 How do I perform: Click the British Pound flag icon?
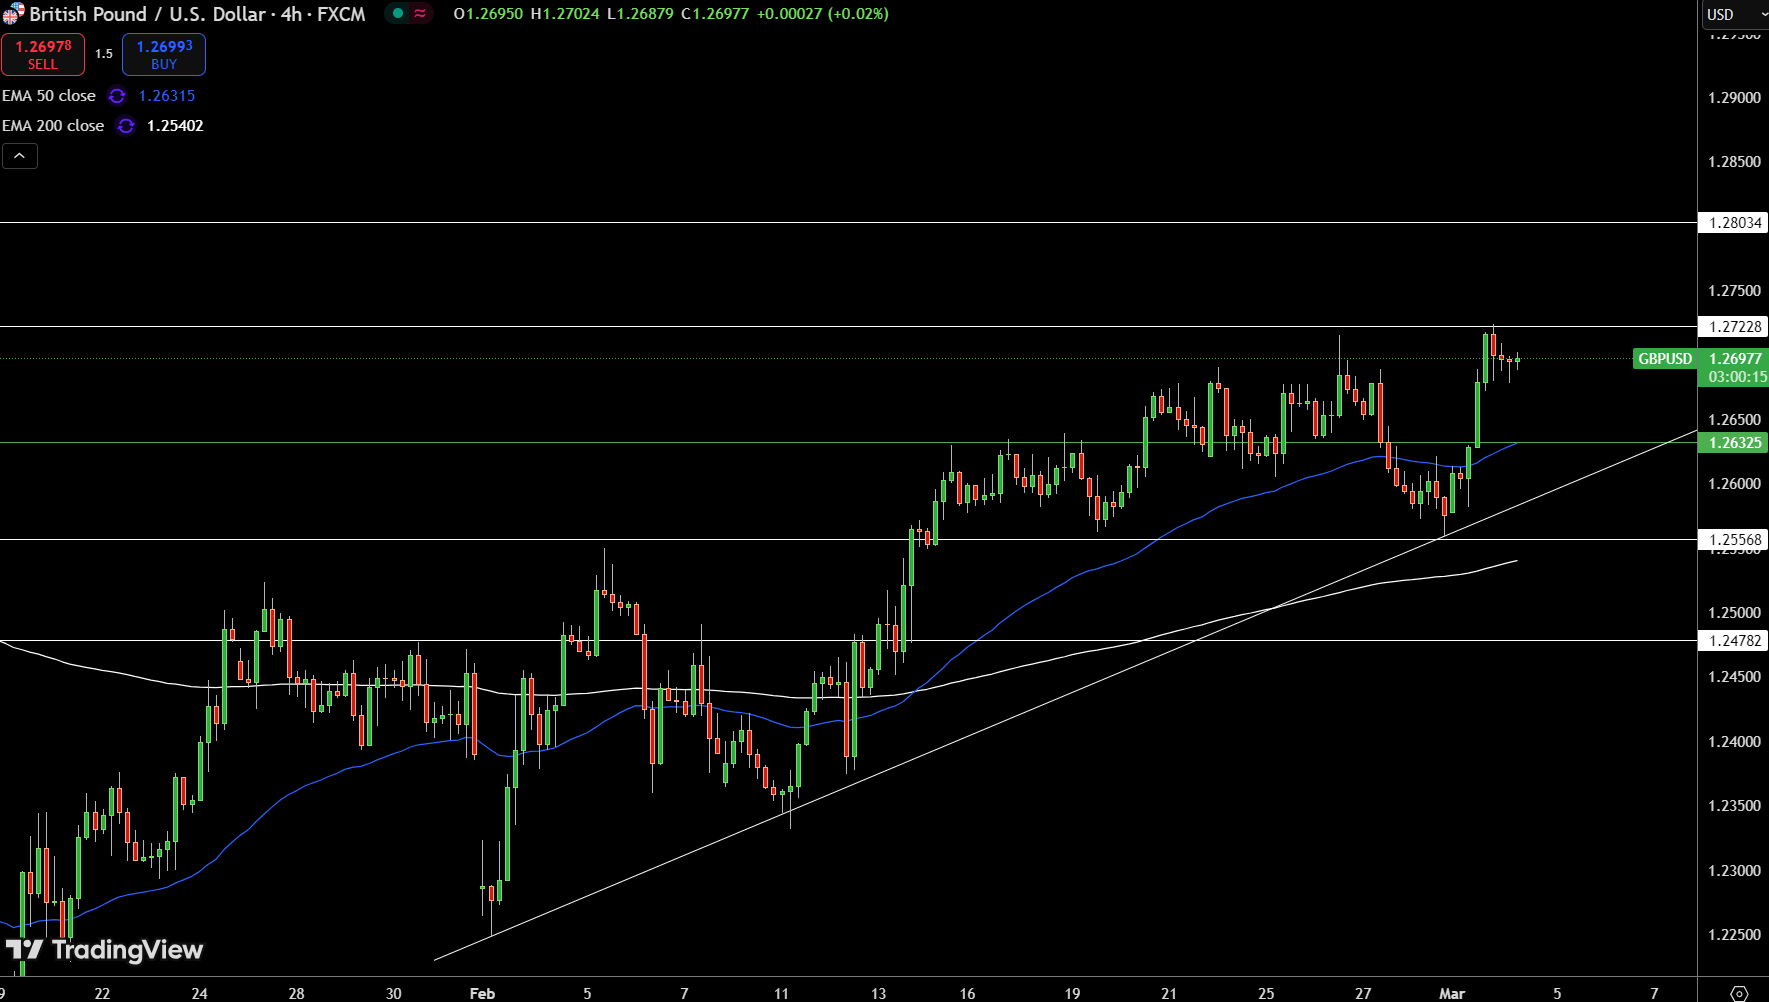click(13, 14)
